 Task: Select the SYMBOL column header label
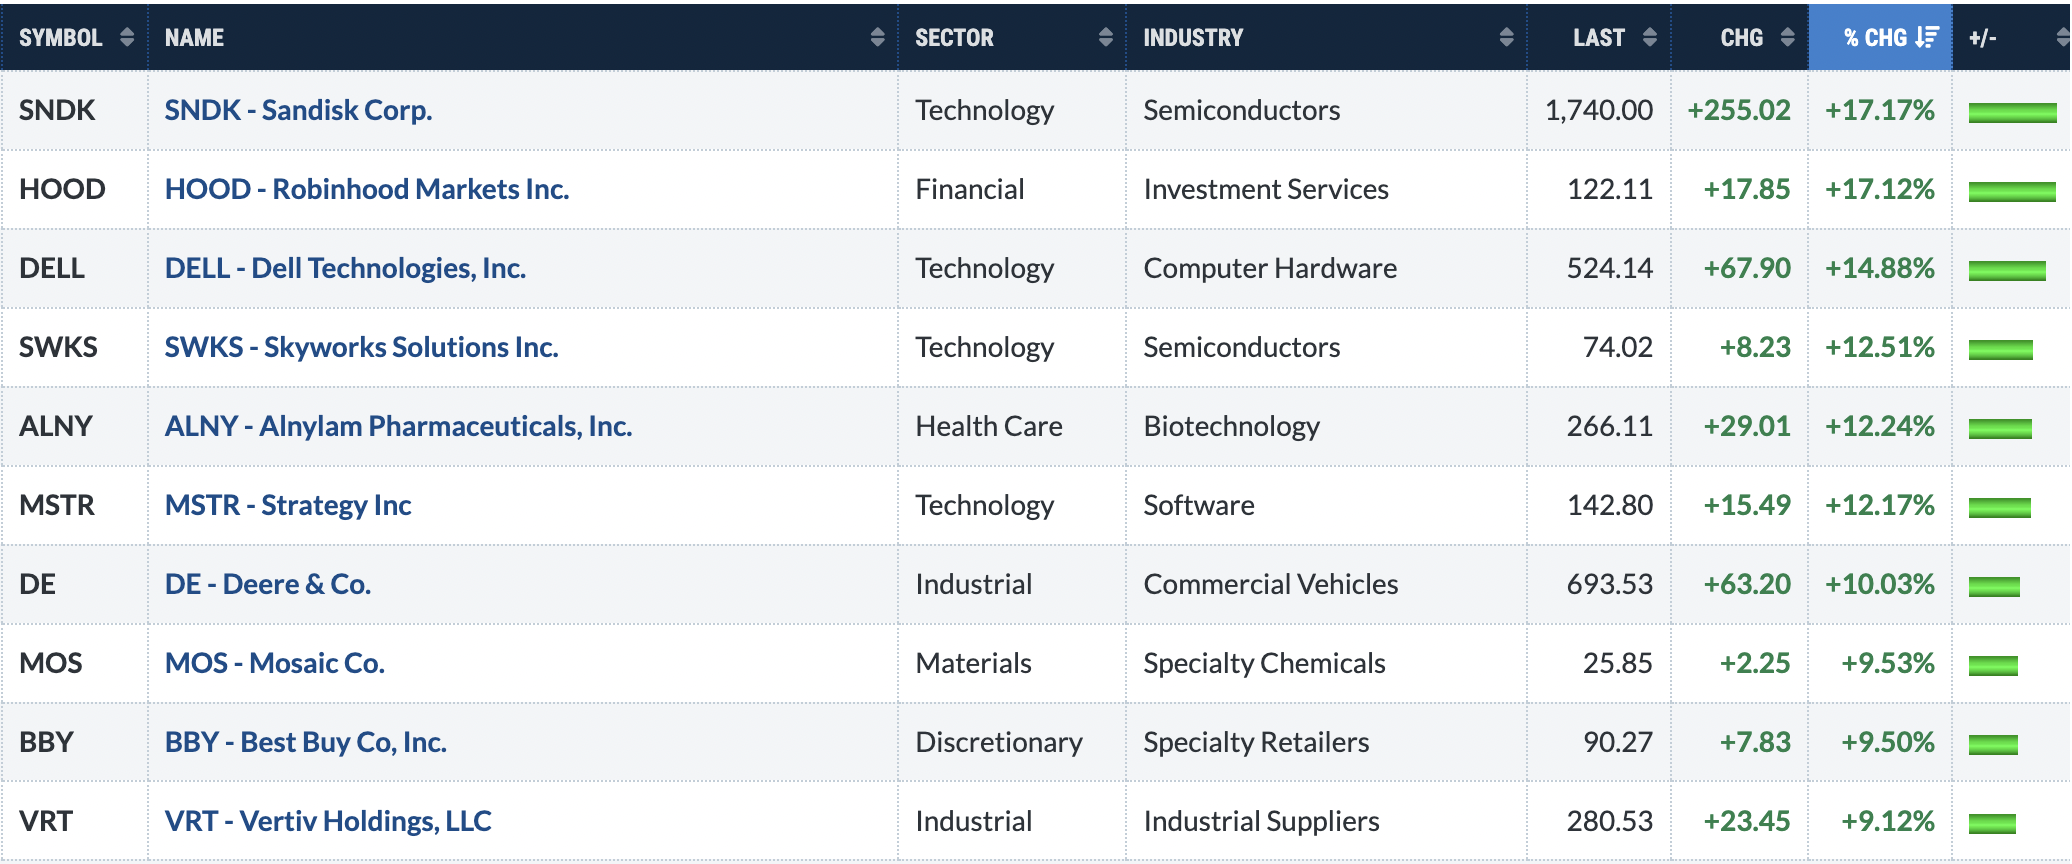point(60,38)
